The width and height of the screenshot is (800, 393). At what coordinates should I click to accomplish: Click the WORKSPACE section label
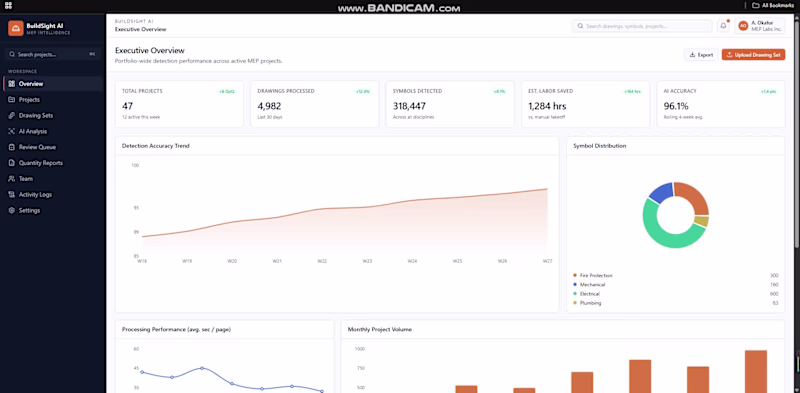click(x=22, y=71)
